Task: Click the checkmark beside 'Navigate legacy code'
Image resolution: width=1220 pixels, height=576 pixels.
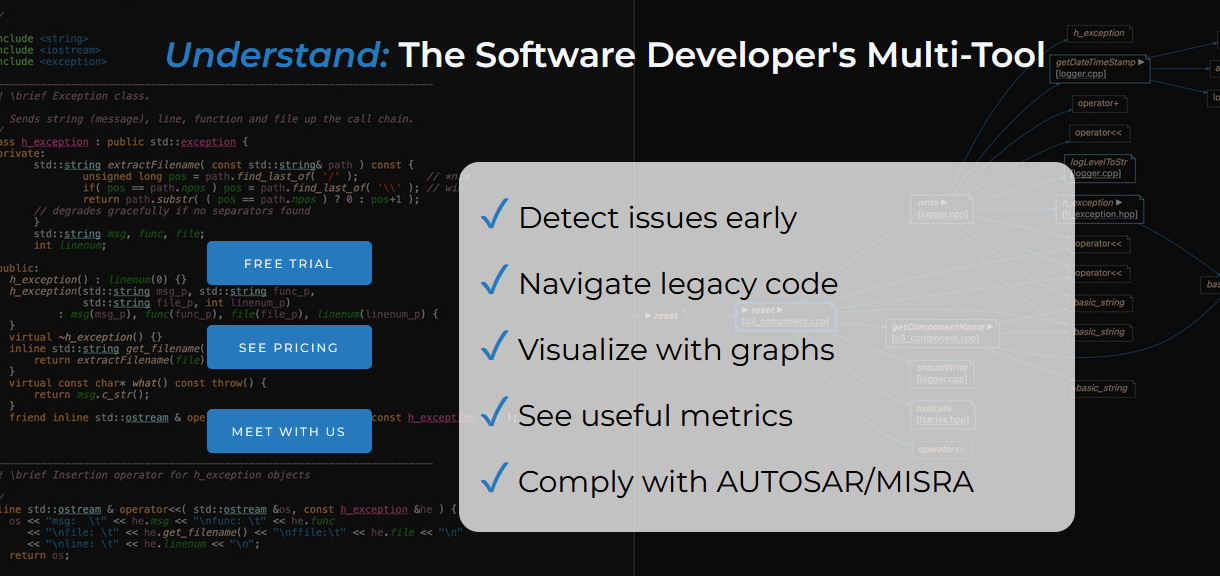Action: pos(495,280)
